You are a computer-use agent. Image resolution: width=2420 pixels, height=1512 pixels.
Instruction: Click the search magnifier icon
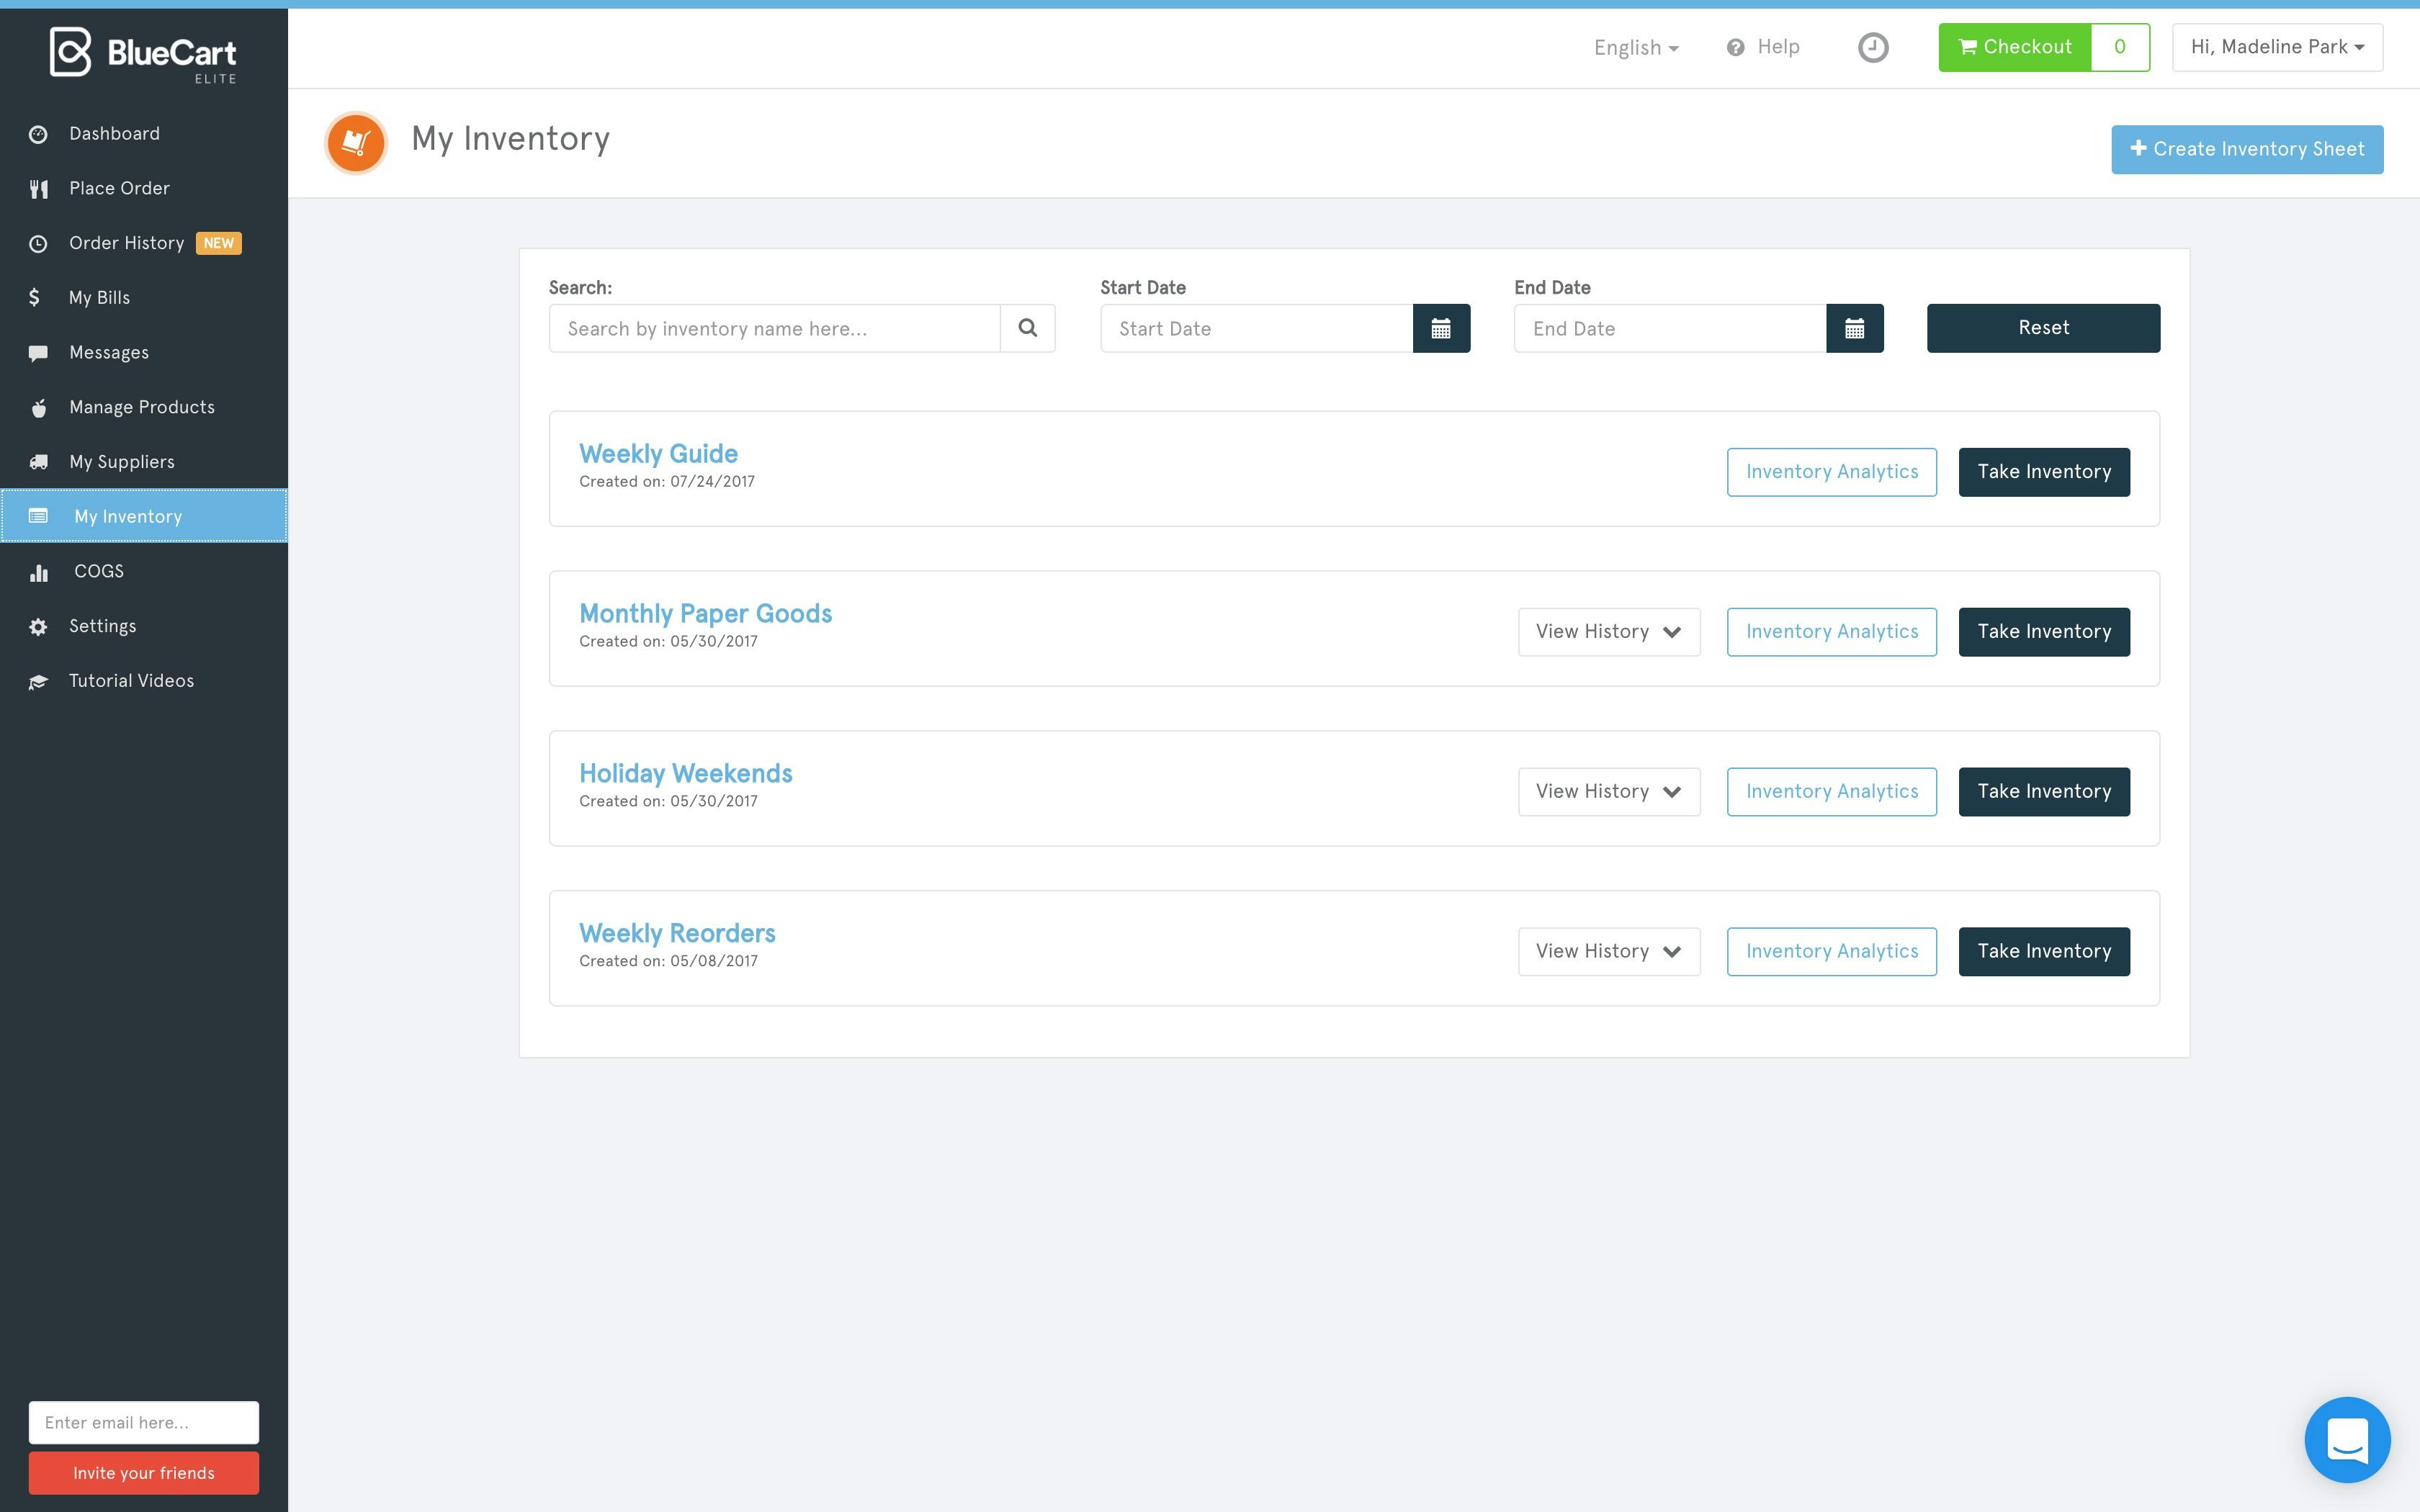tap(1027, 328)
